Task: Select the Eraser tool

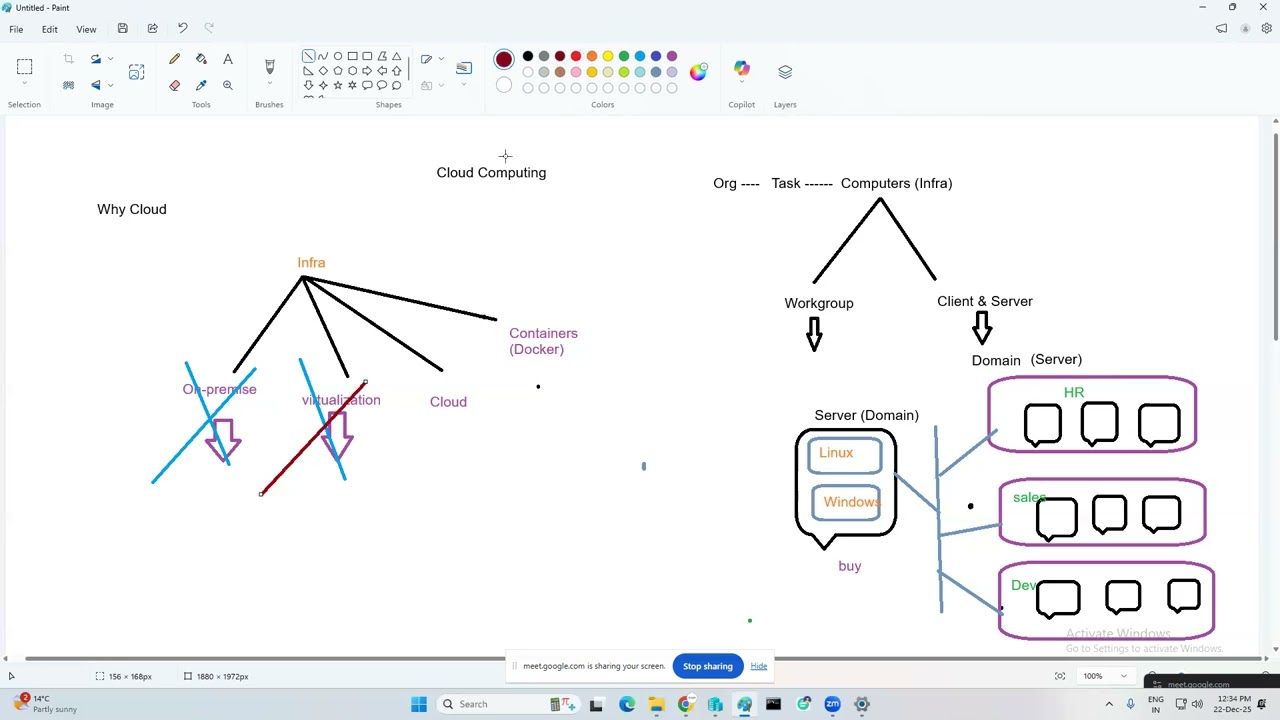Action: (175, 85)
